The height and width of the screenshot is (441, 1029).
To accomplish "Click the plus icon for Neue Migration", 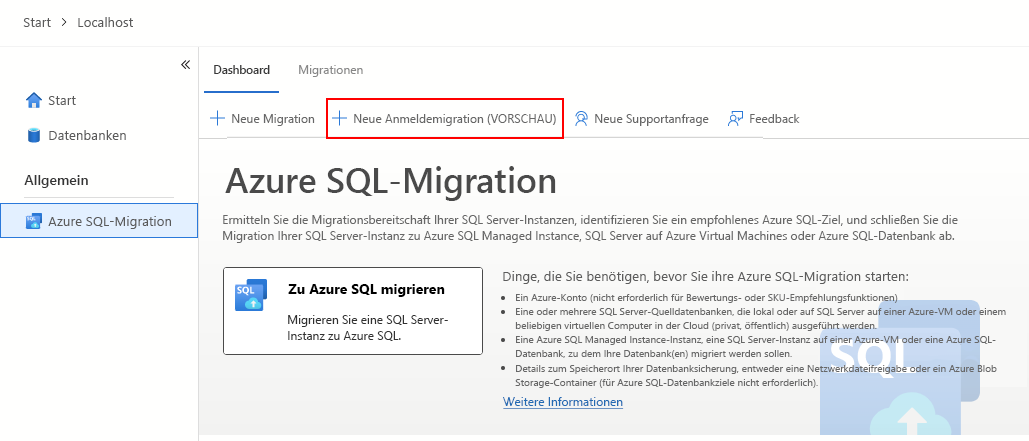I will pyautogui.click(x=217, y=119).
